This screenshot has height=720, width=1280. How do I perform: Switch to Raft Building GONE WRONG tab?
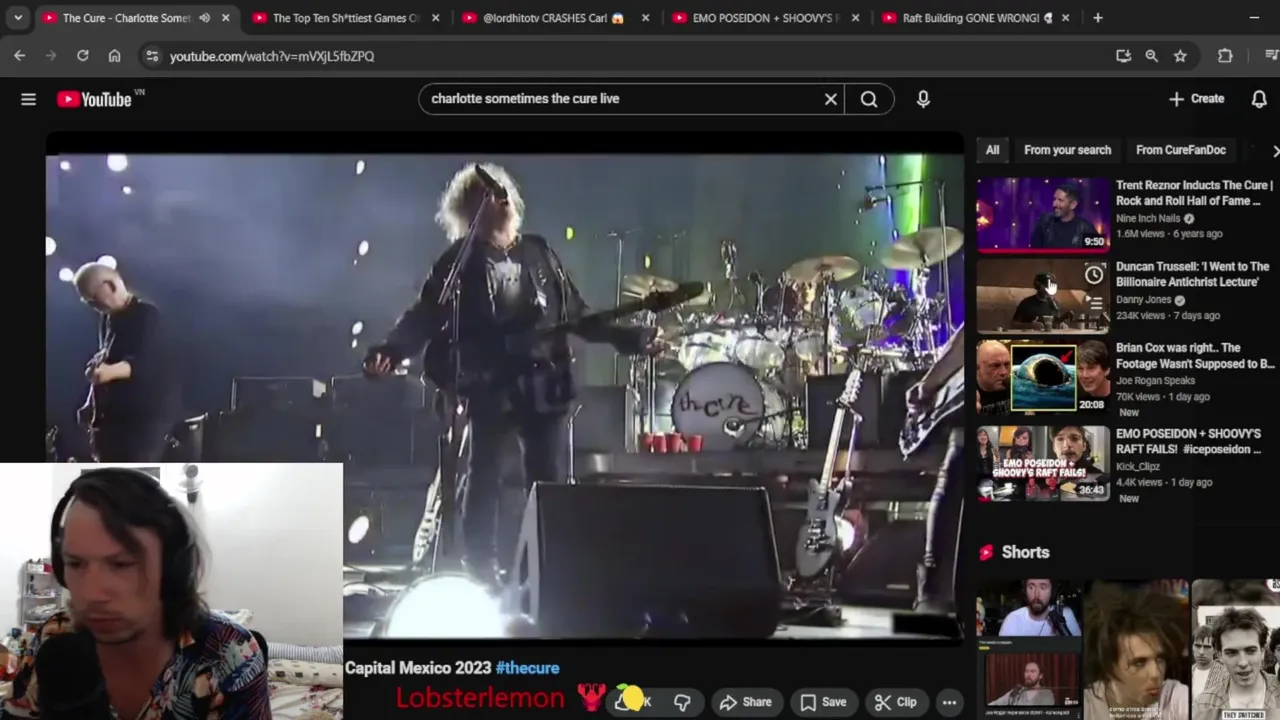point(975,18)
